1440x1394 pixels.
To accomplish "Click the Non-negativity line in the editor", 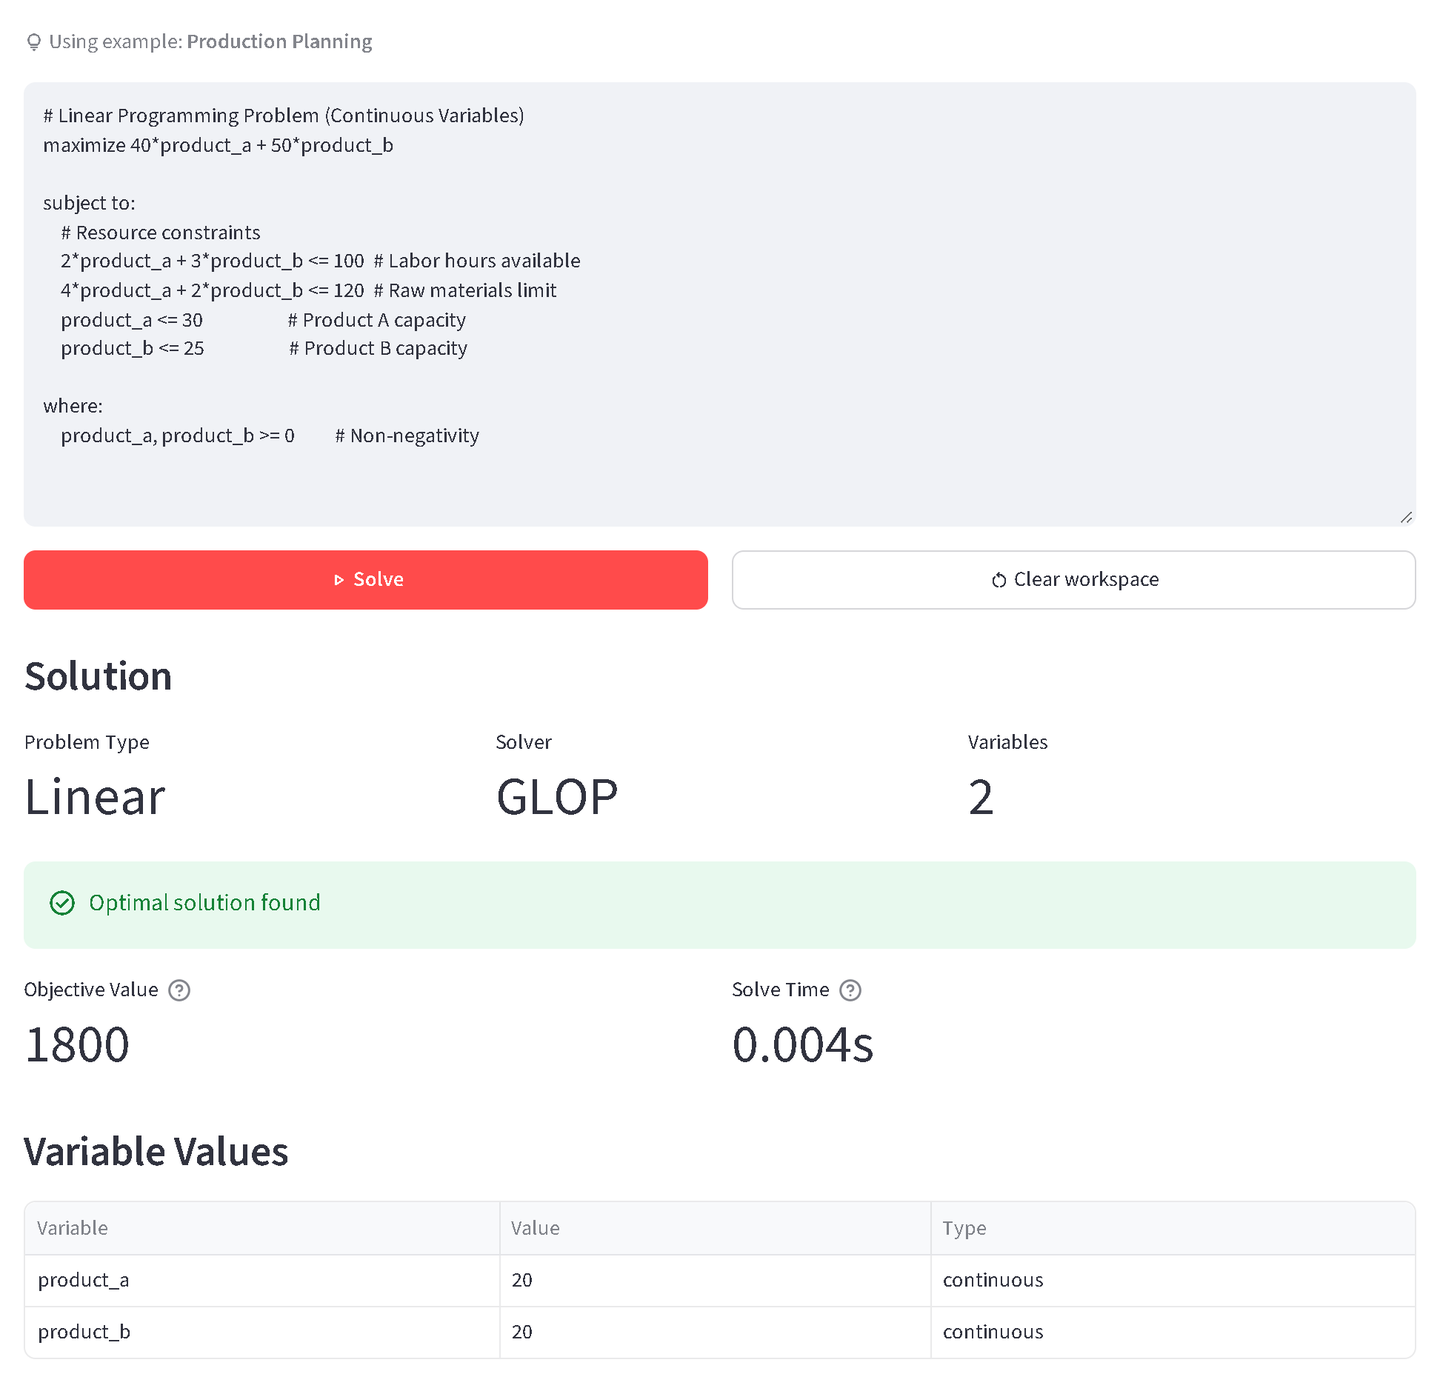I will [270, 436].
